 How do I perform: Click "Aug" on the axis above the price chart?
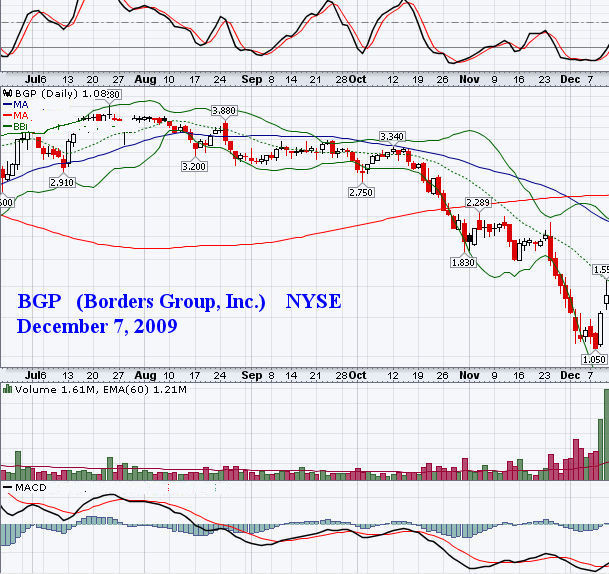[x=145, y=79]
